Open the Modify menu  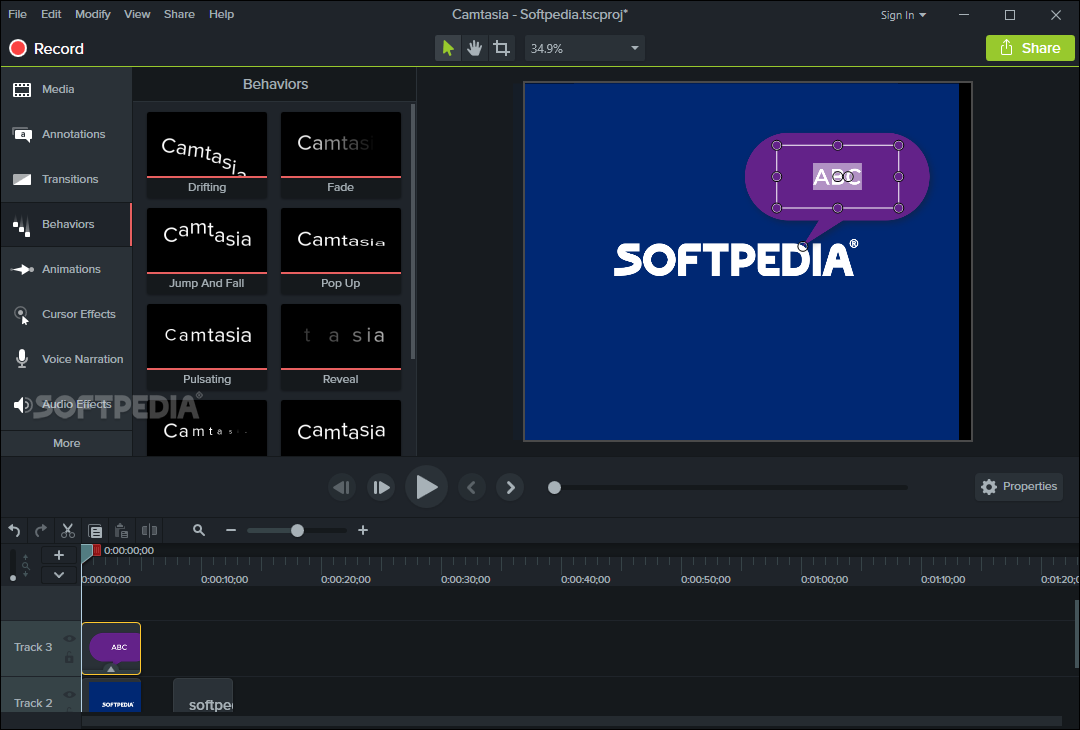(93, 14)
